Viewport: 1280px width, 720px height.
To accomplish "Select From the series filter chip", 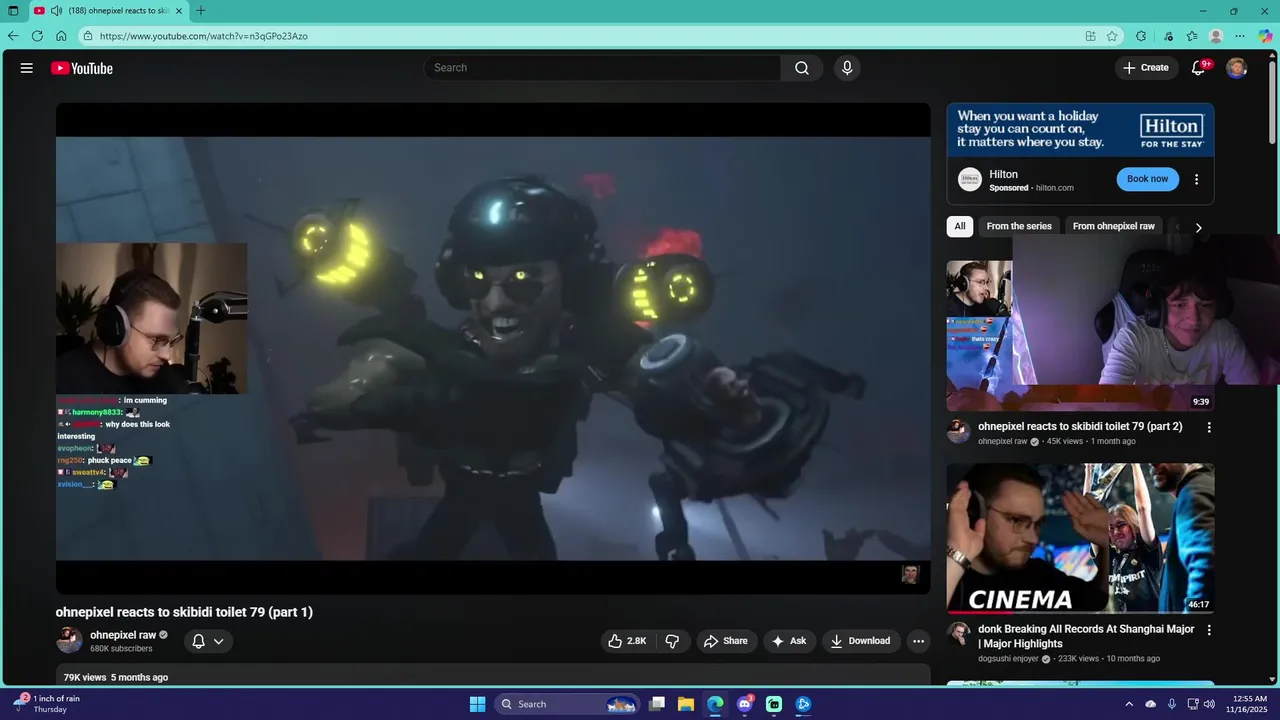I will pos(1019,226).
